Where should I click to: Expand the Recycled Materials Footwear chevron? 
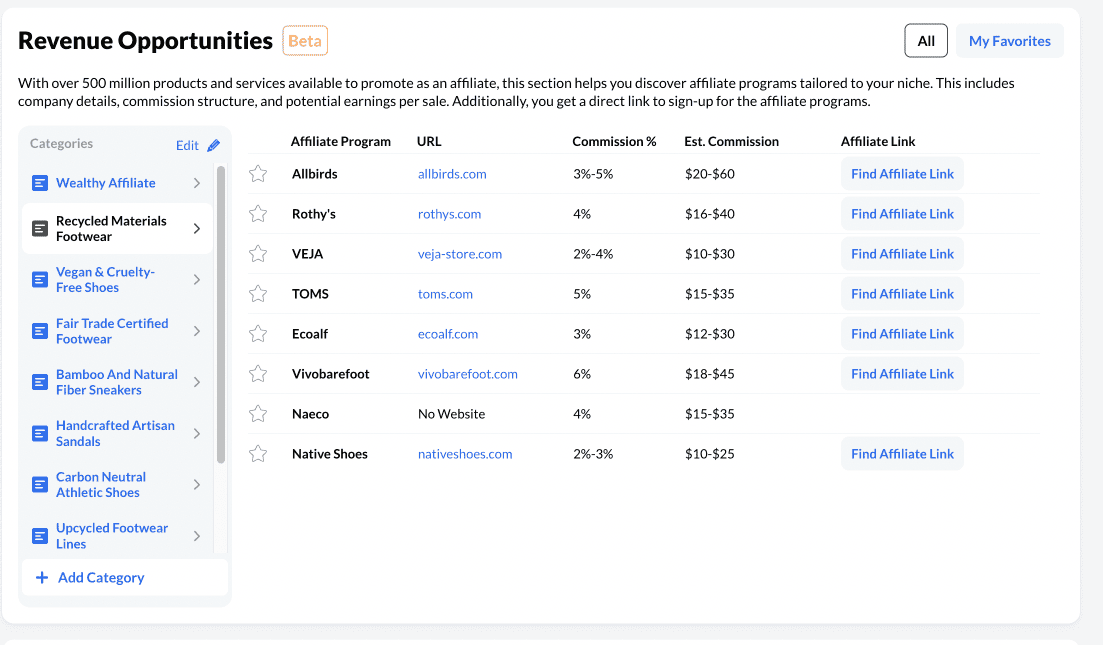[197, 229]
